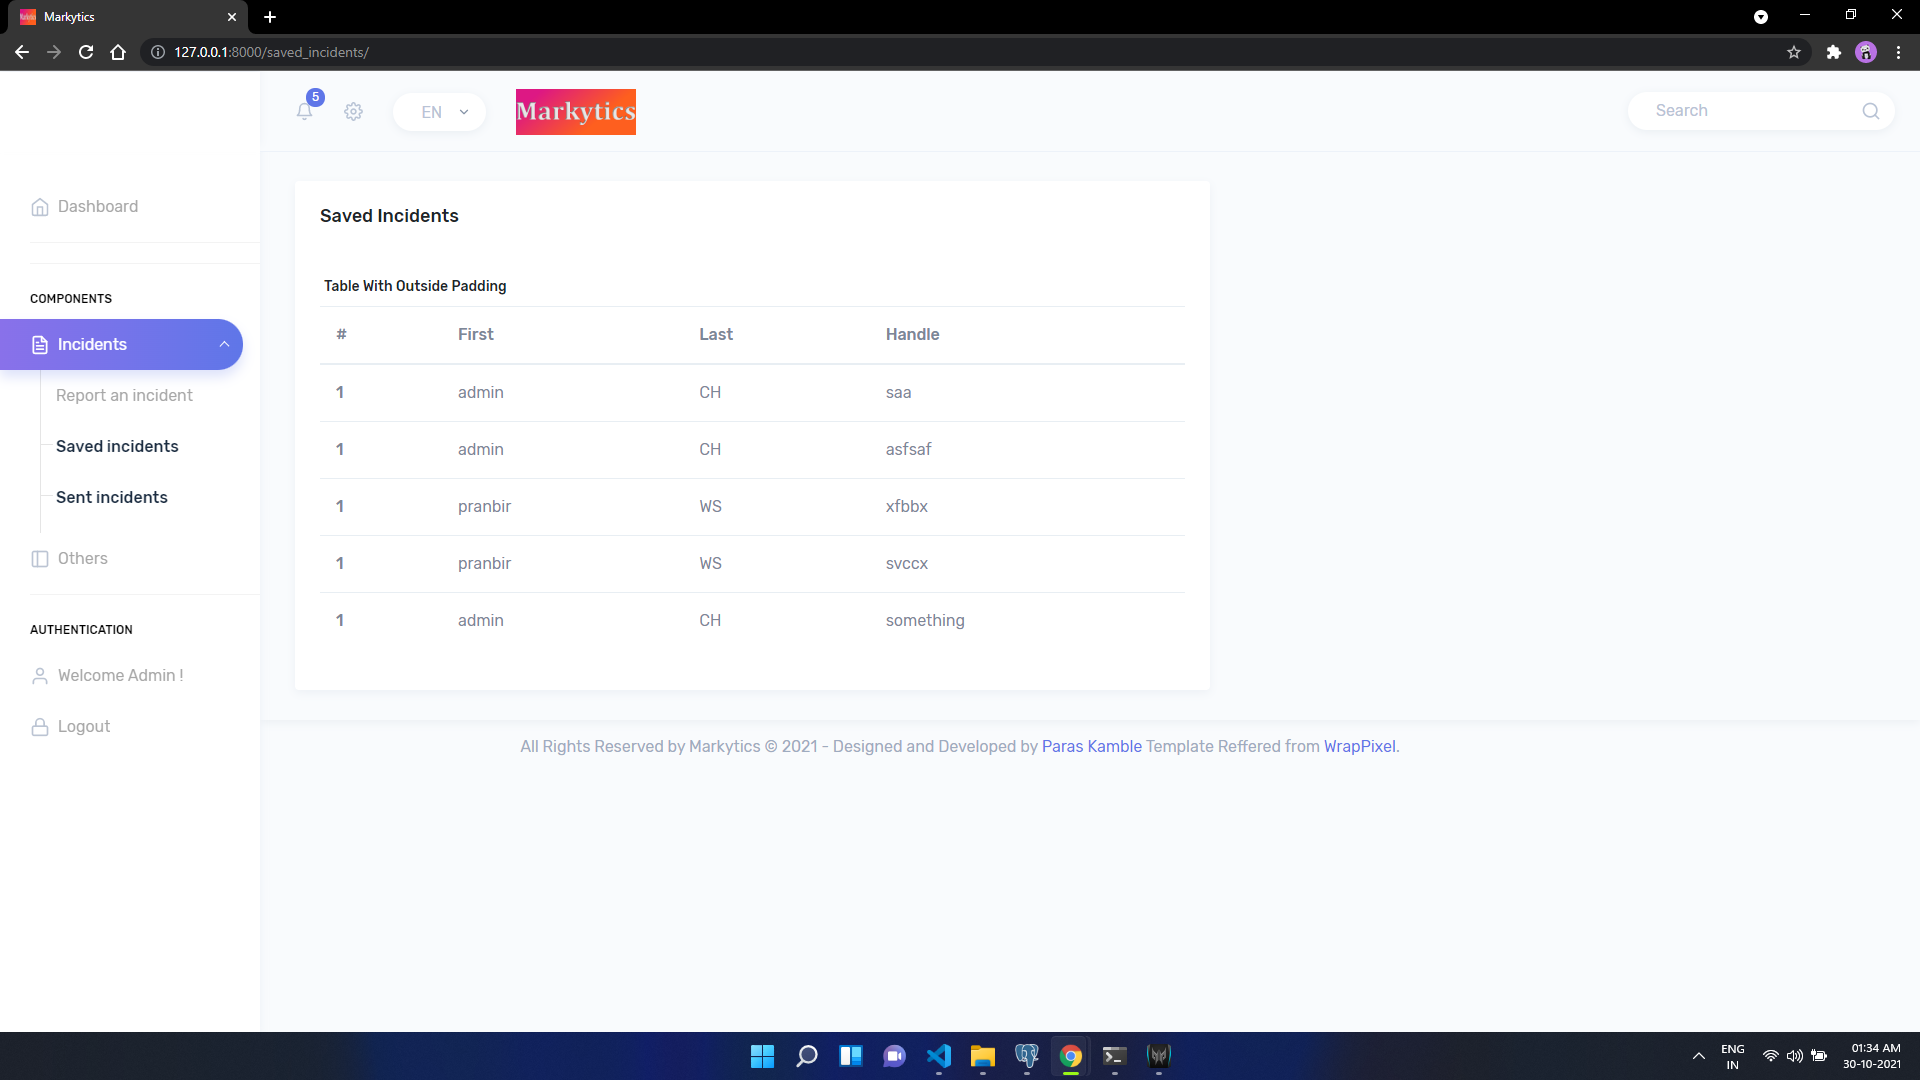This screenshot has width=1920, height=1080.
Task: Click the WrapPixel footer link
Action: point(1360,746)
